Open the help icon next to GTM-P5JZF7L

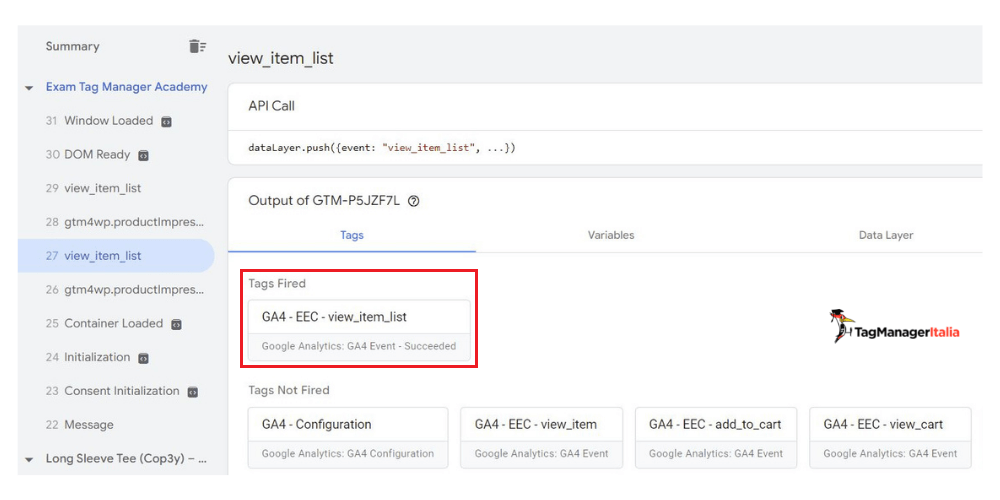coord(413,201)
